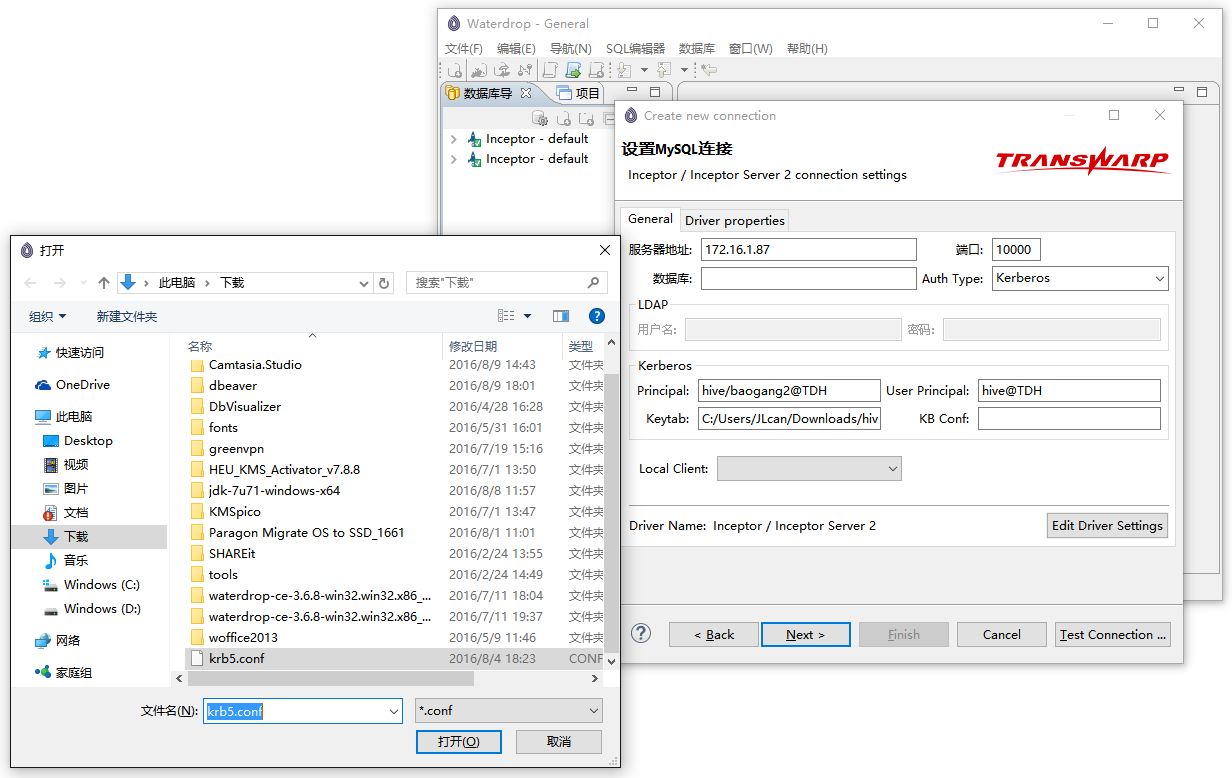1232x778 pixels.
Task: Open the 编辑(E) menu
Action: [x=516, y=48]
